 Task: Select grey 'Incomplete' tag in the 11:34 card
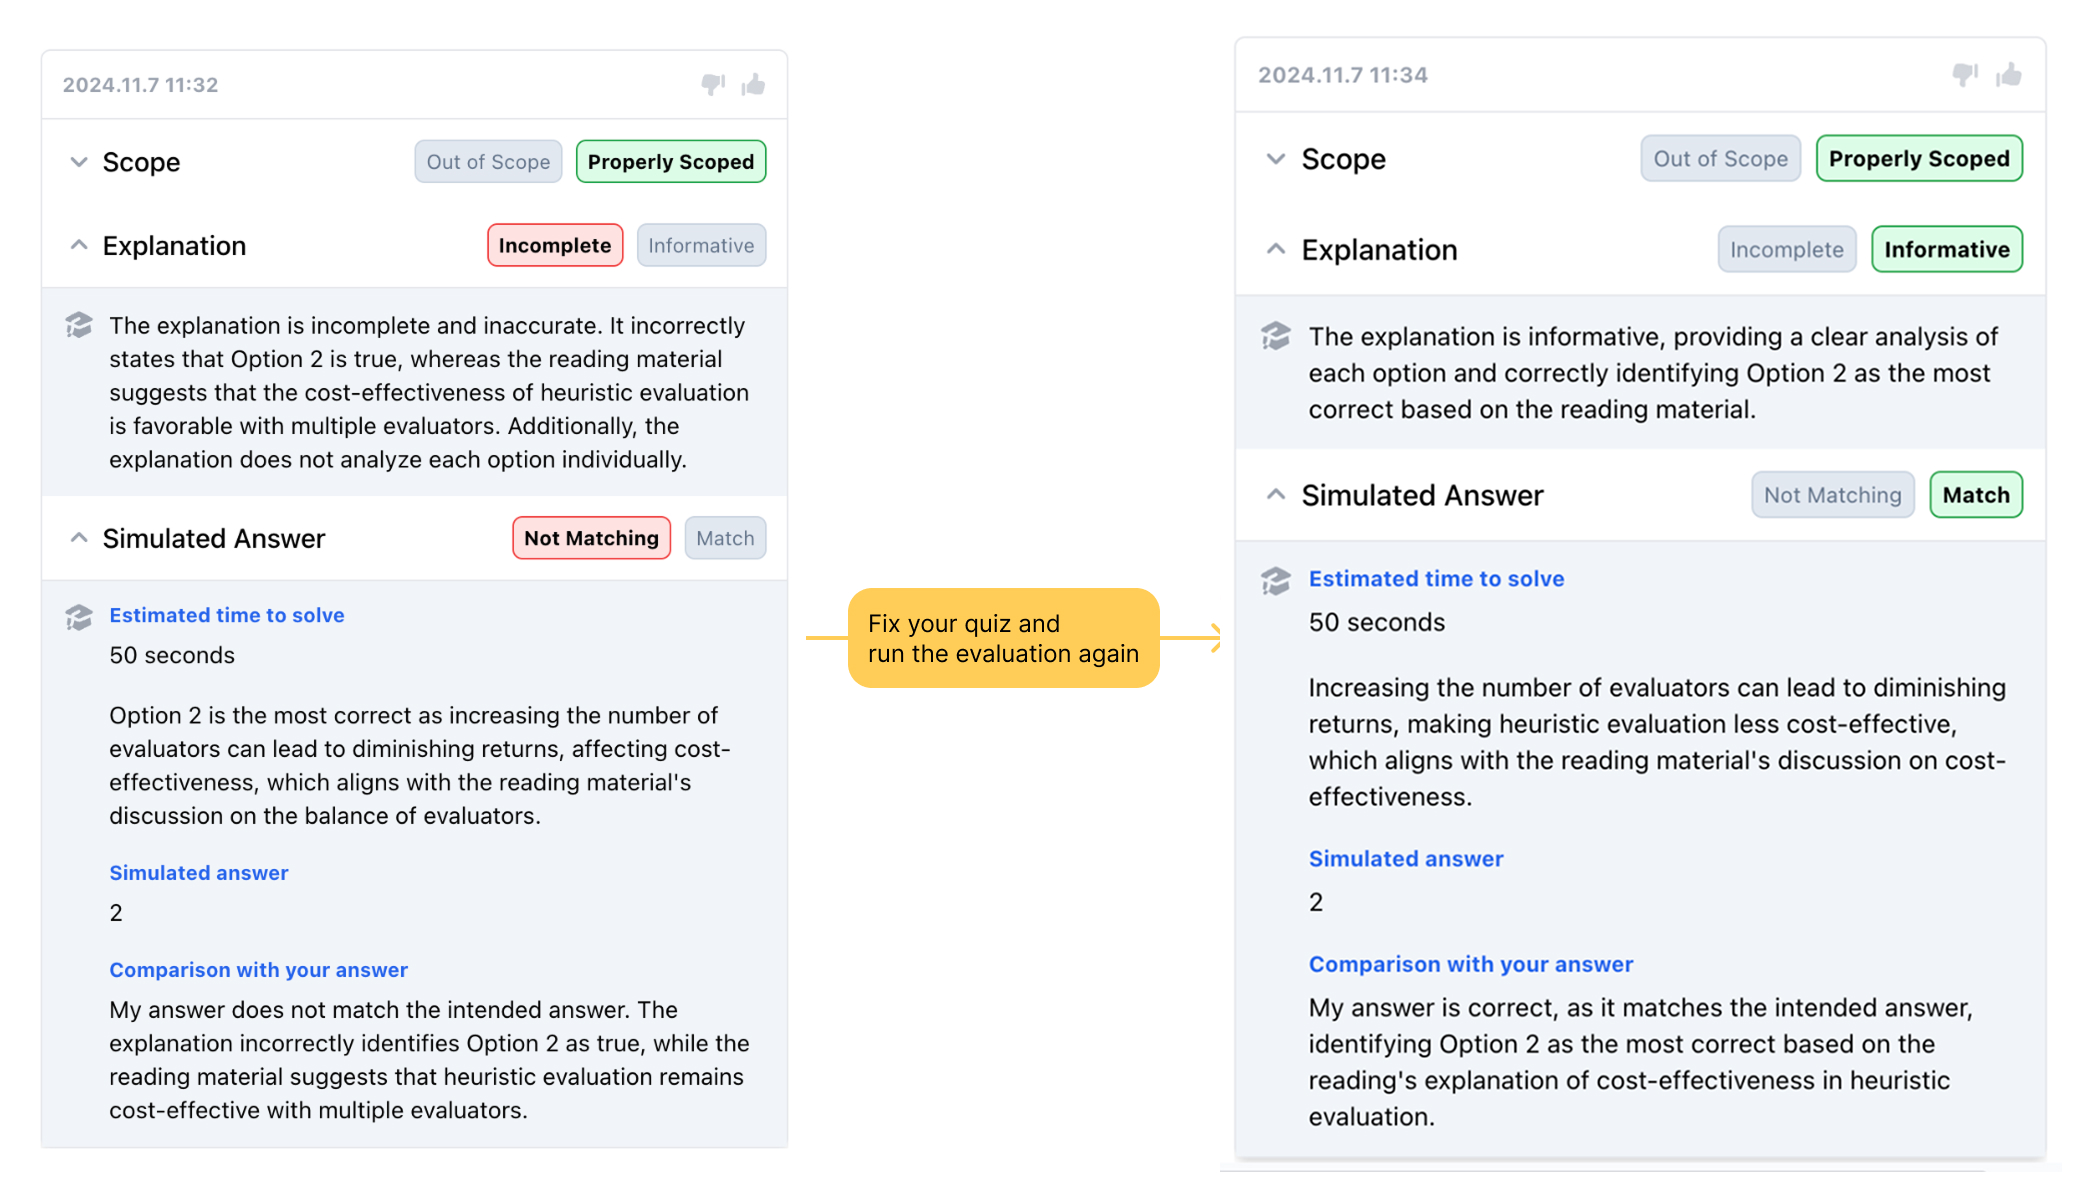[1787, 249]
